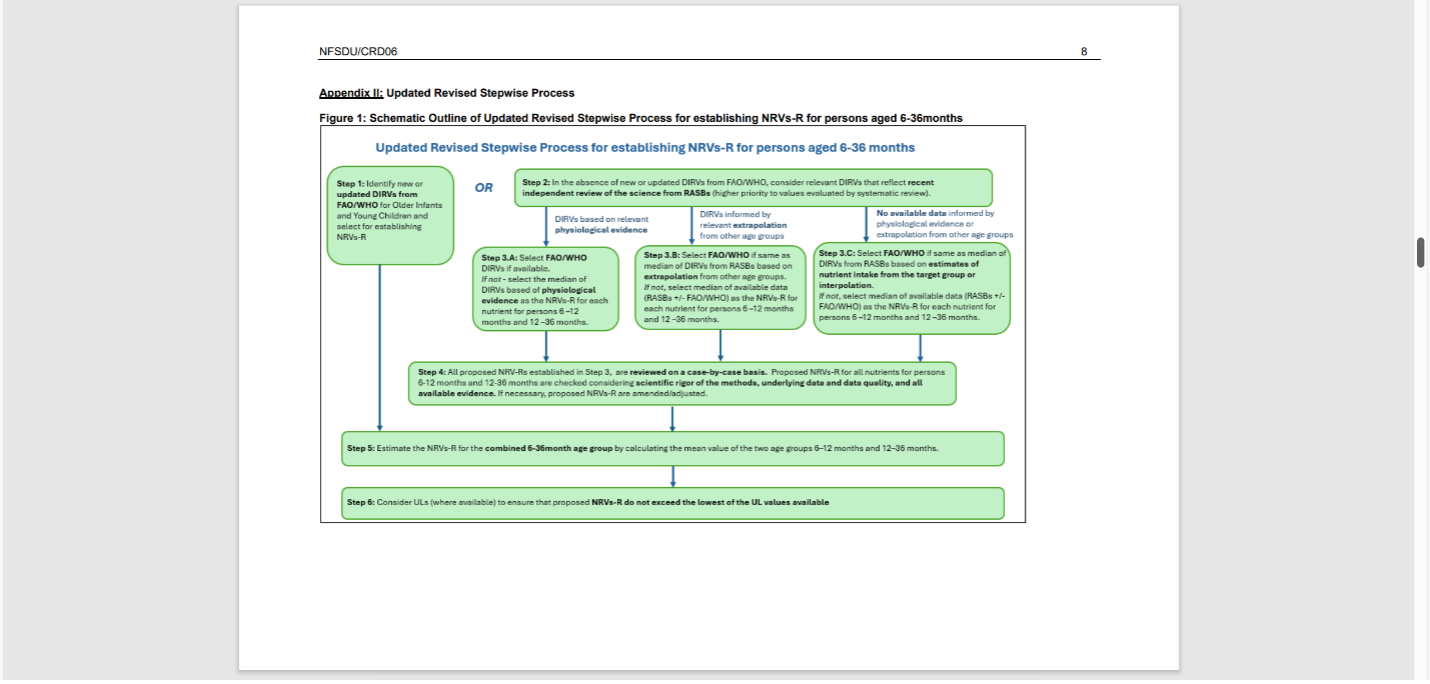Click the arrow between Step 5 and Step 6

point(673,477)
